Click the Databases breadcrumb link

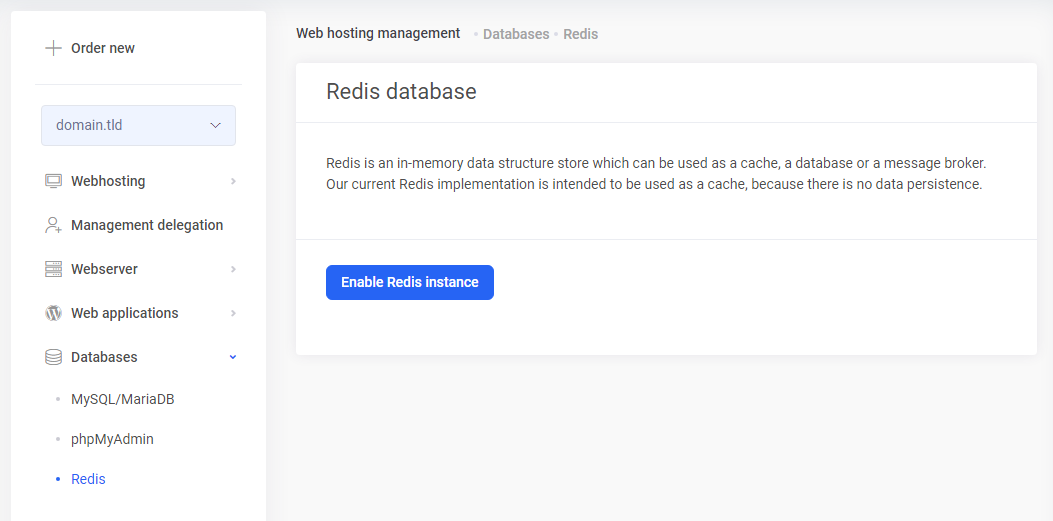click(516, 34)
